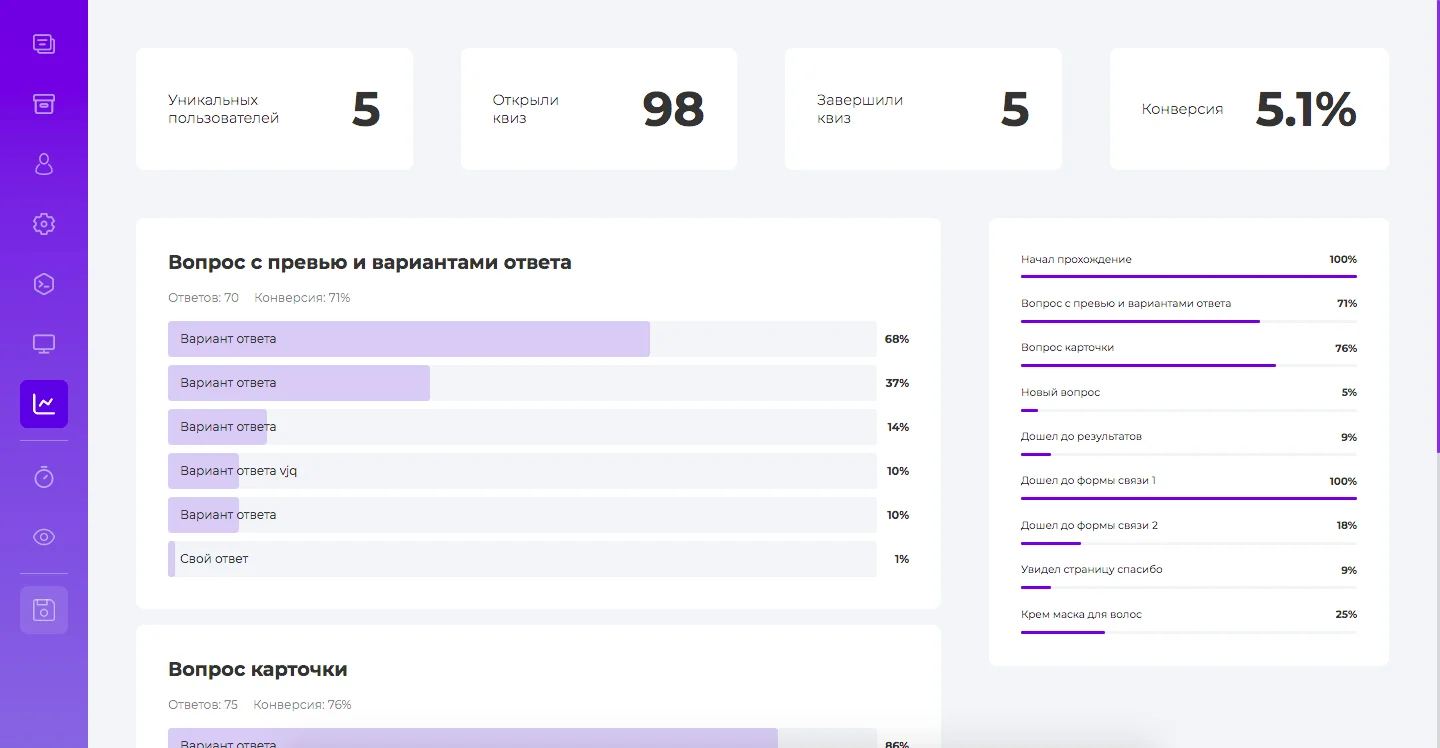Click the 'Завершили квиз' stat card

click(x=923, y=109)
